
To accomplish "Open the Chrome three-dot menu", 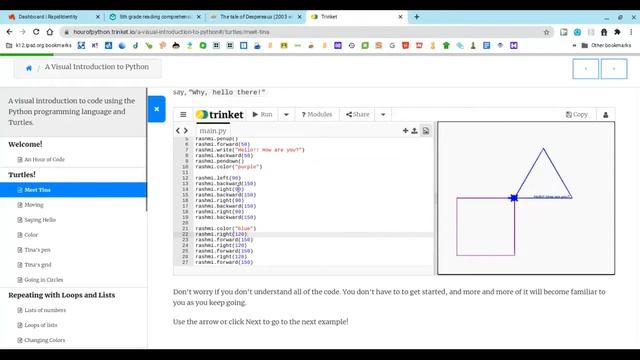I will (x=631, y=32).
